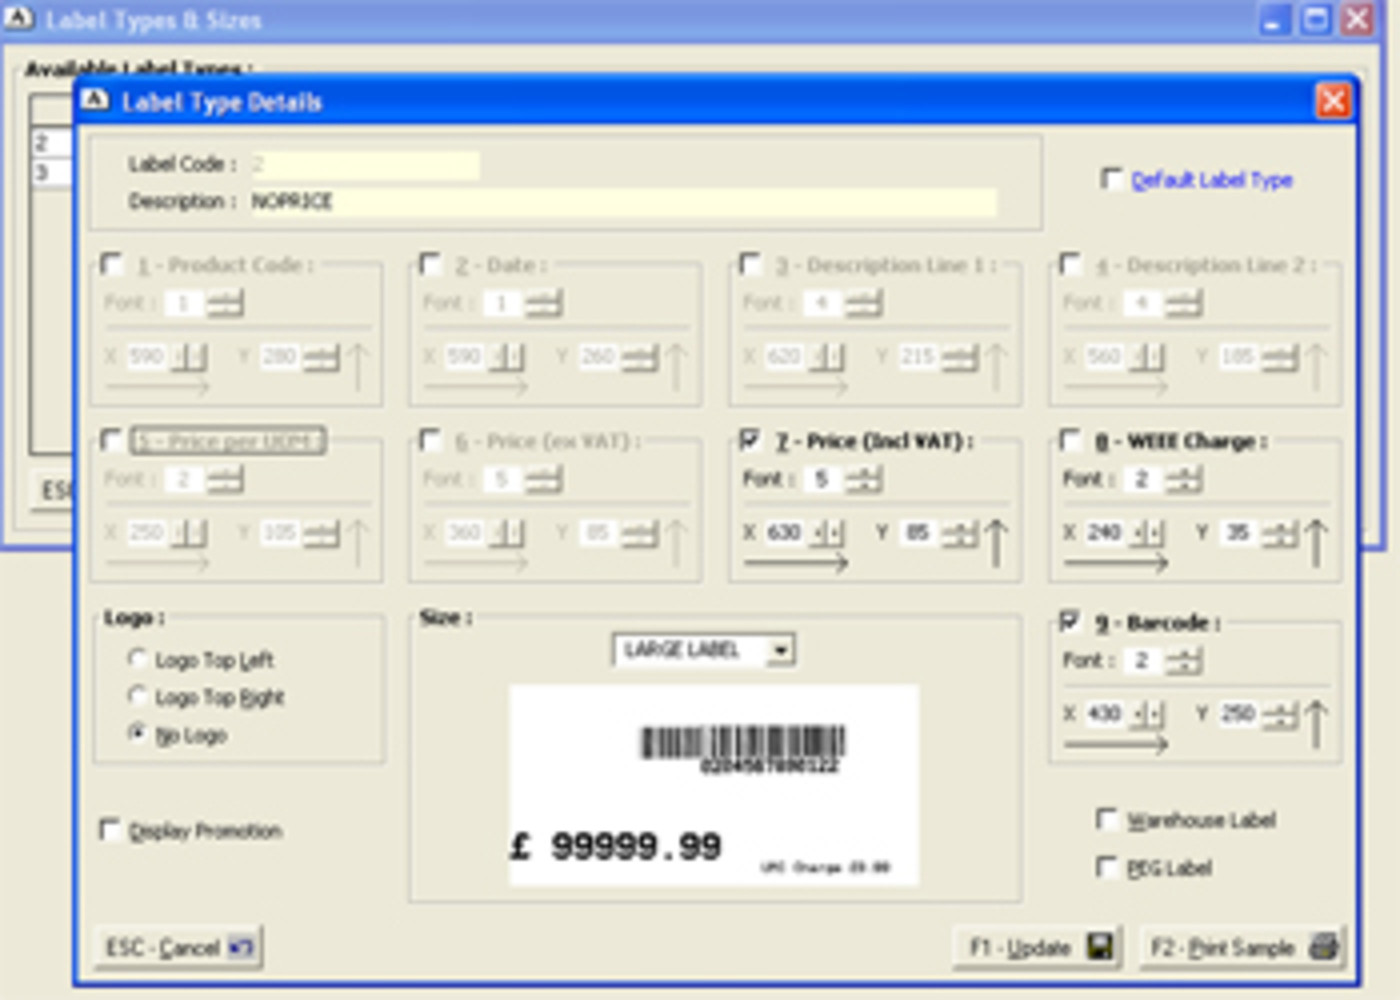Click the Label Code input field
Screen dimensions: 1400x1000
pyautogui.click(x=364, y=165)
